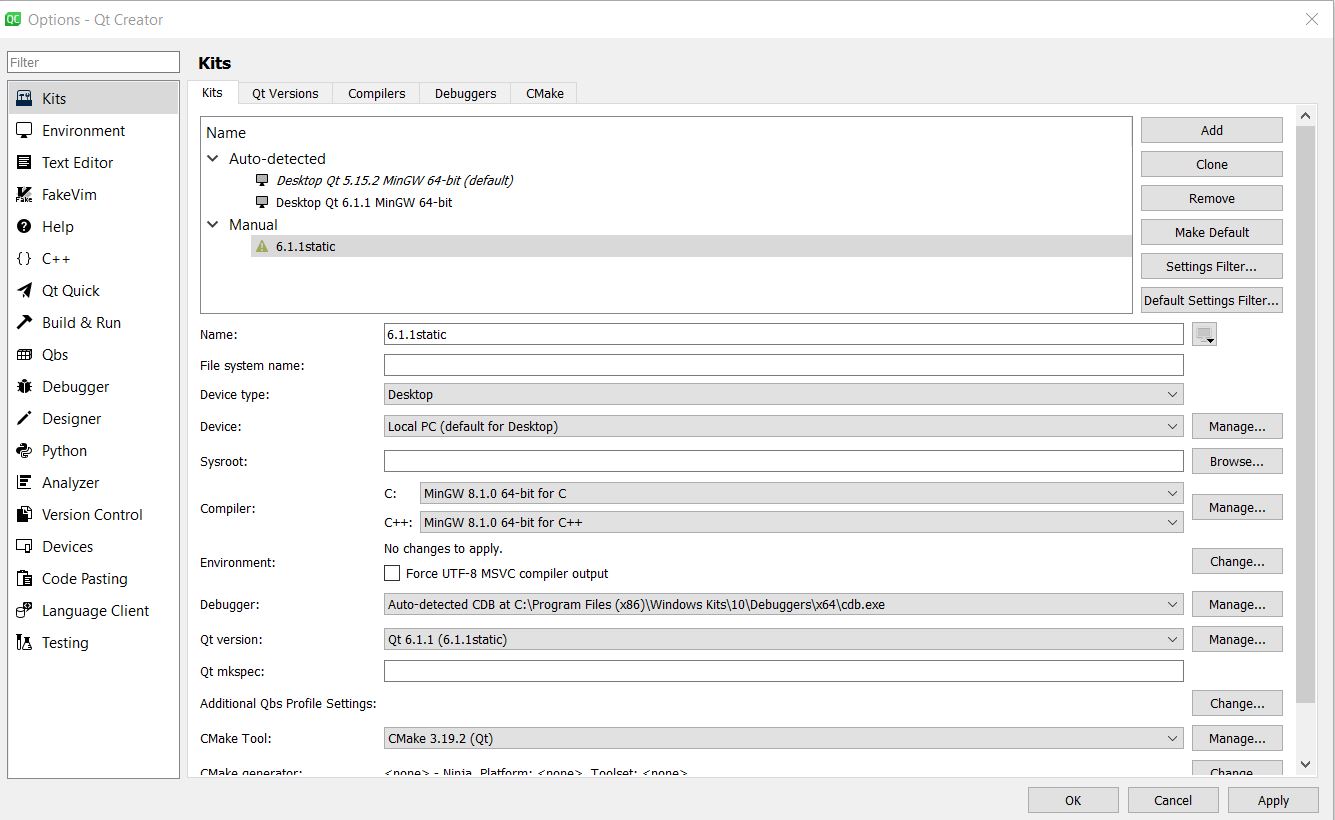The height and width of the screenshot is (820, 1335).
Task: Open the Qbs settings category
Action: click(93, 354)
